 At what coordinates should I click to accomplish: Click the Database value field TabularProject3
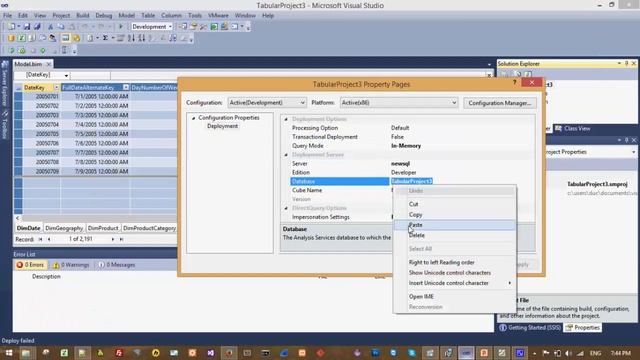tap(412, 182)
